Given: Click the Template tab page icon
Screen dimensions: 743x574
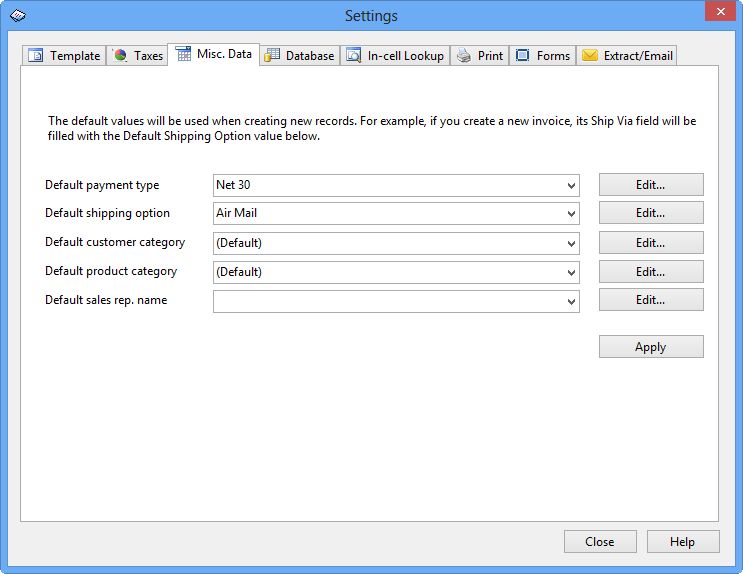Looking at the screenshot, I should 36,55.
